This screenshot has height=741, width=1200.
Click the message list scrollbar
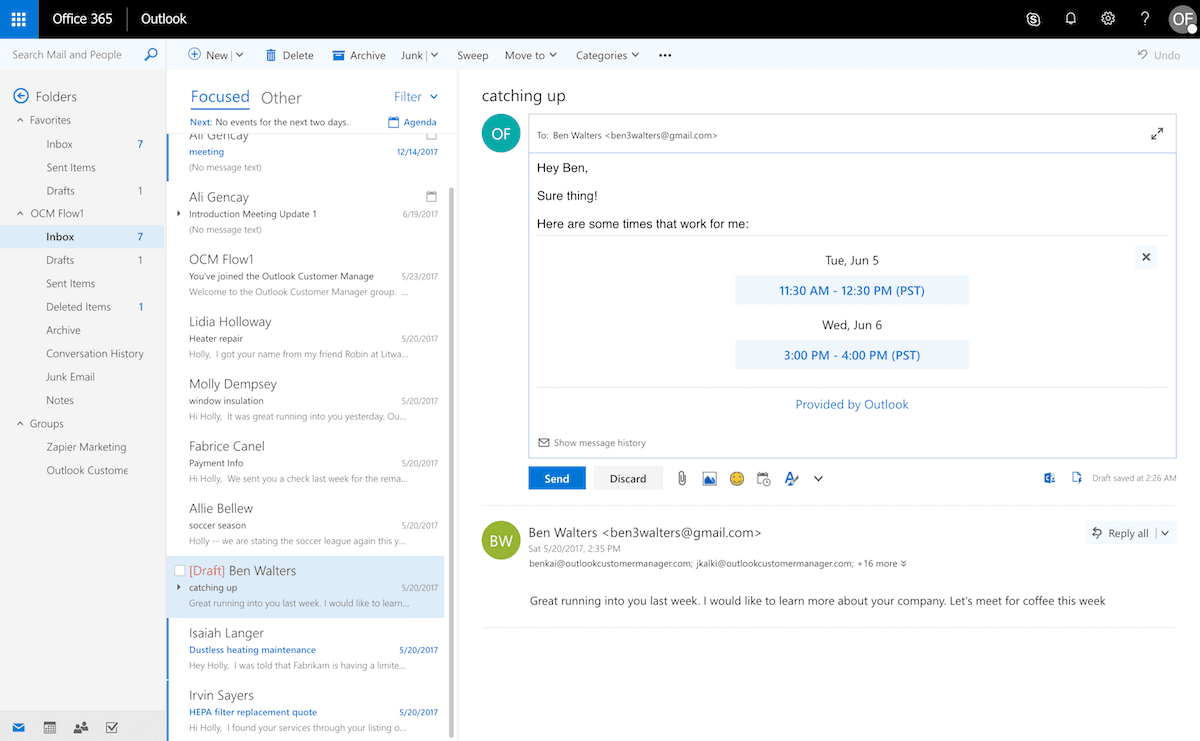tap(452, 460)
